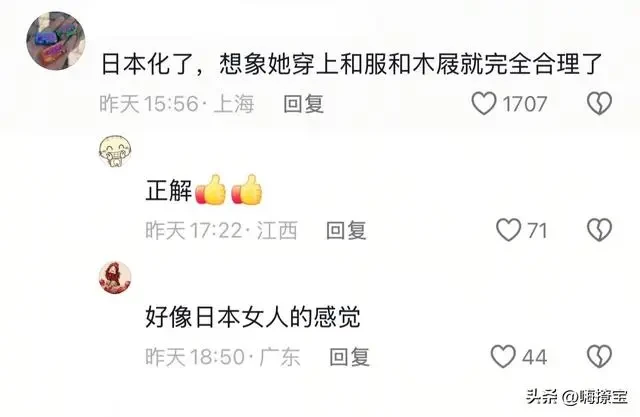Click 回复 under the 广东 reply
The width and height of the screenshot is (640, 417).
coord(349,357)
